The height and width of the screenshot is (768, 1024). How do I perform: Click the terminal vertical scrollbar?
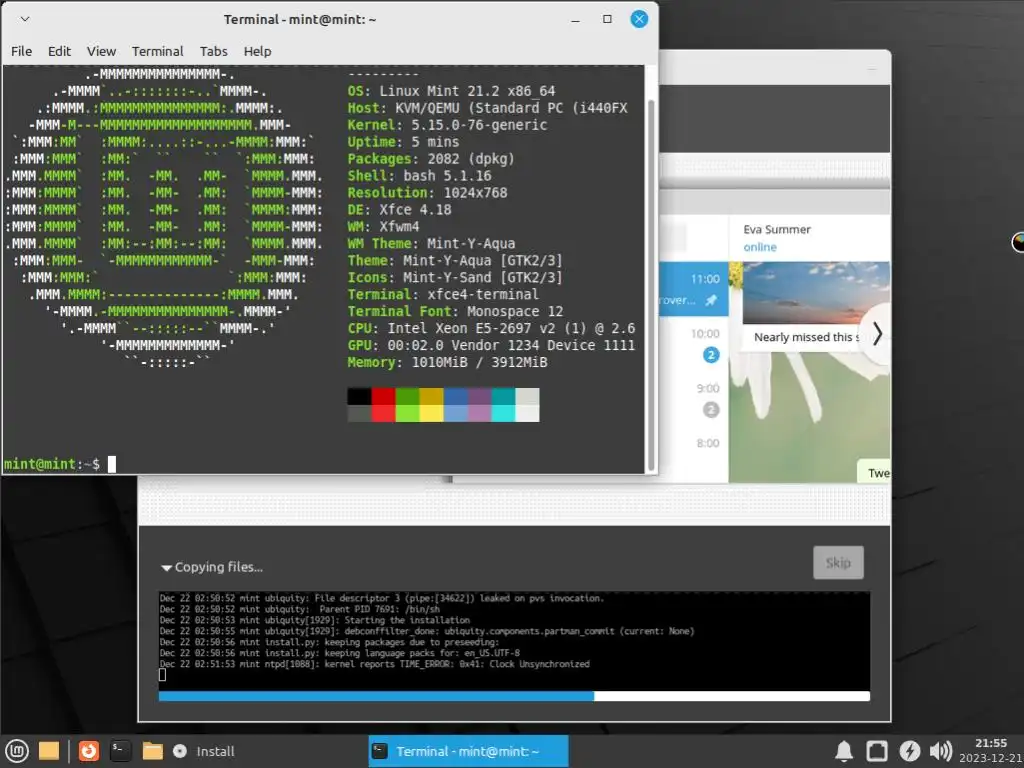coord(650,284)
